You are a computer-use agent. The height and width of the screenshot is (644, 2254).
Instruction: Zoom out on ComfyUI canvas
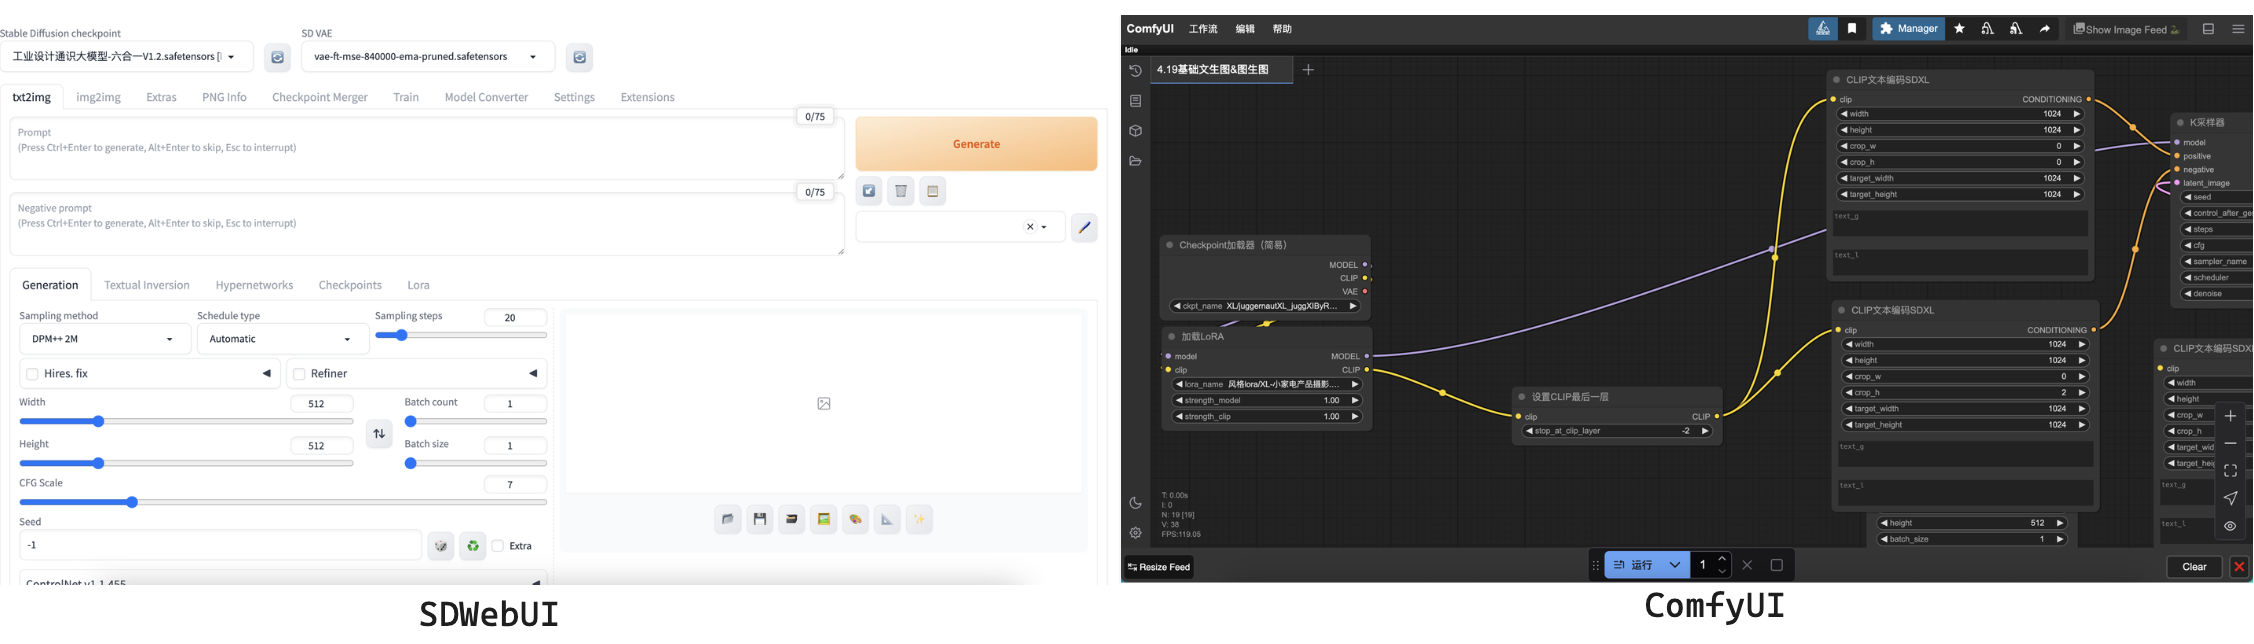(2230, 443)
